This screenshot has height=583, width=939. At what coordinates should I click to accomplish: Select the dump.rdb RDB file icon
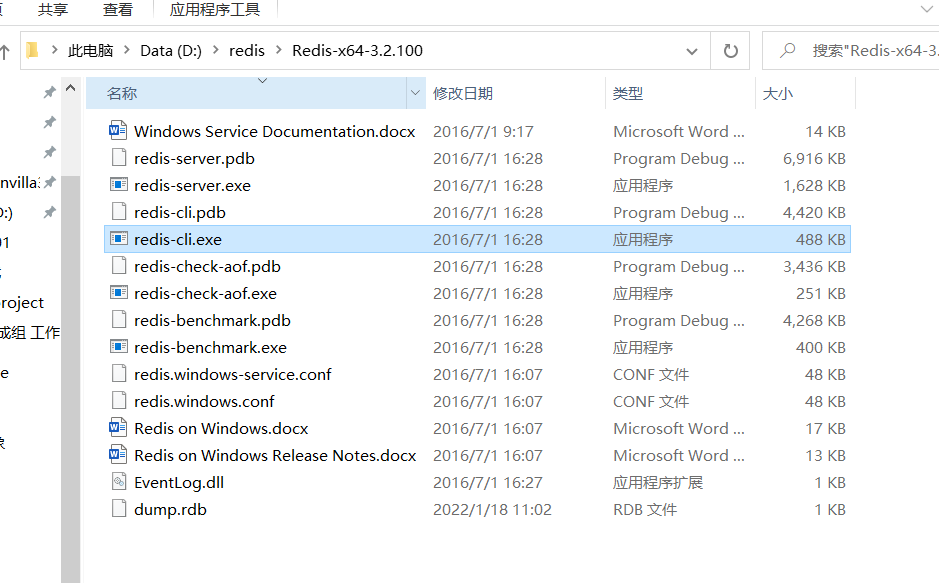(119, 509)
